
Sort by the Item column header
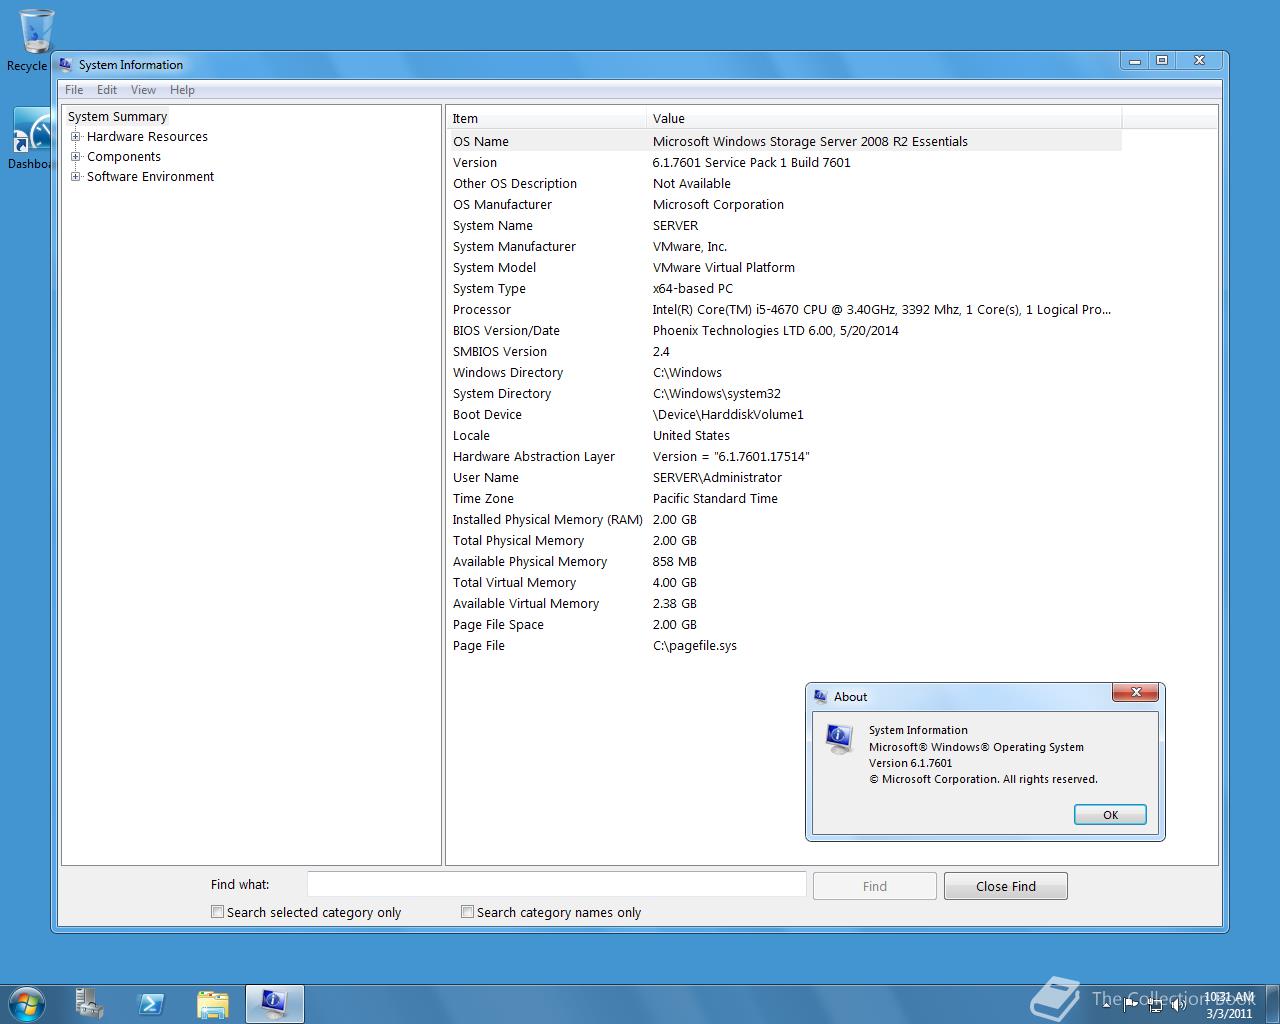546,118
